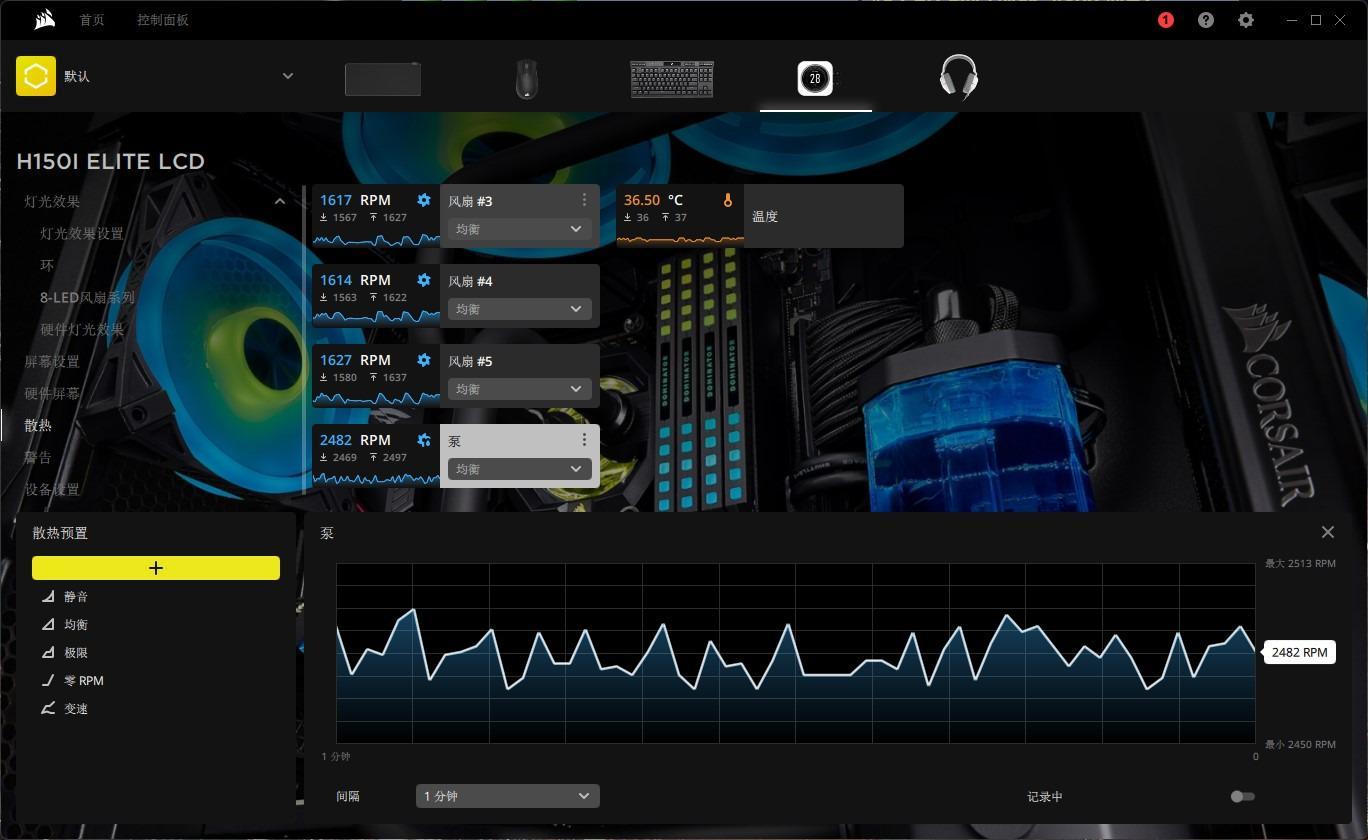
Task: Click the 散热预置 panel heading
Action: coord(60,533)
